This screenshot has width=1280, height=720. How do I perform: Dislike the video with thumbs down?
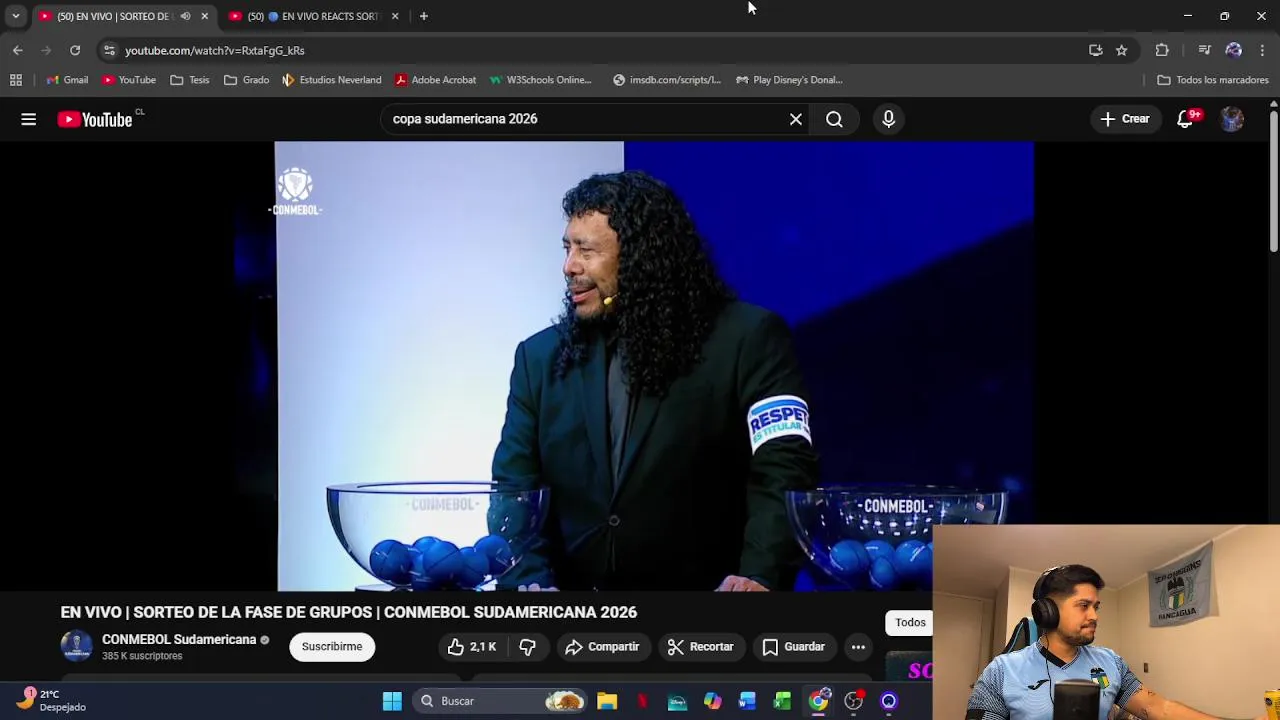coord(527,647)
